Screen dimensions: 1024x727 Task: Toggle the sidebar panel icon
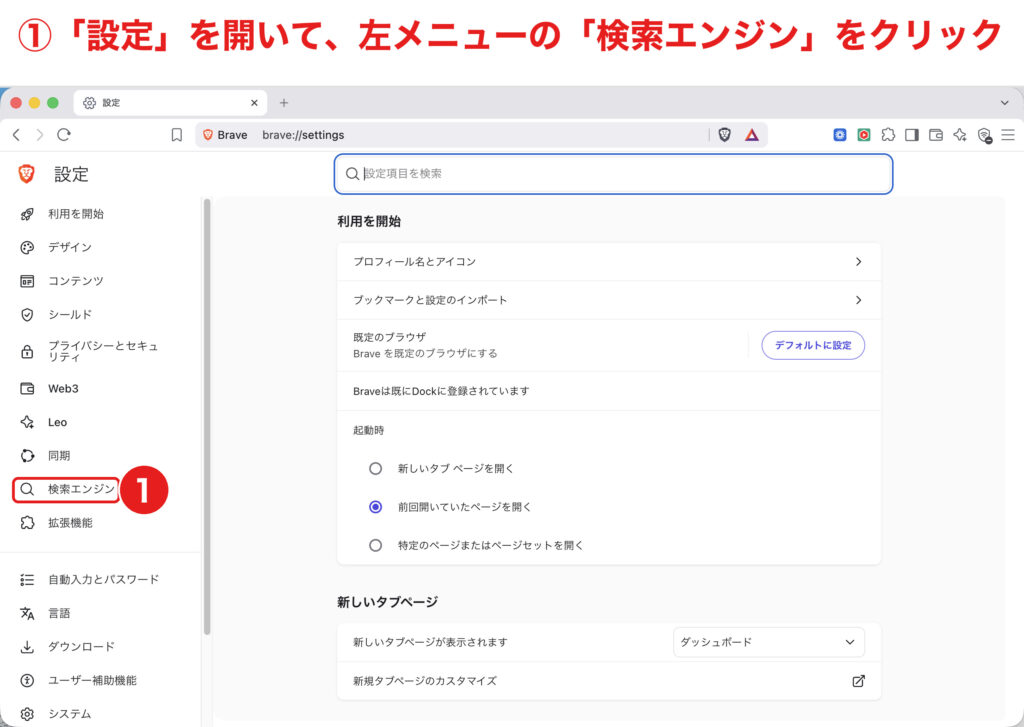click(x=912, y=135)
